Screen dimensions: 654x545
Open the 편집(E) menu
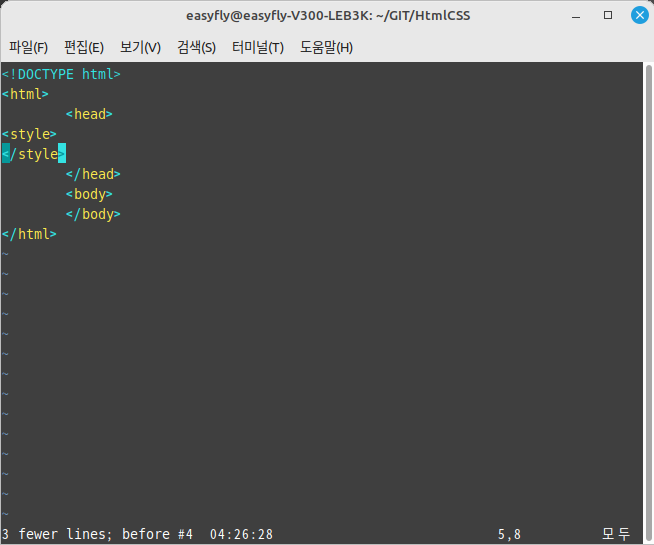click(84, 47)
